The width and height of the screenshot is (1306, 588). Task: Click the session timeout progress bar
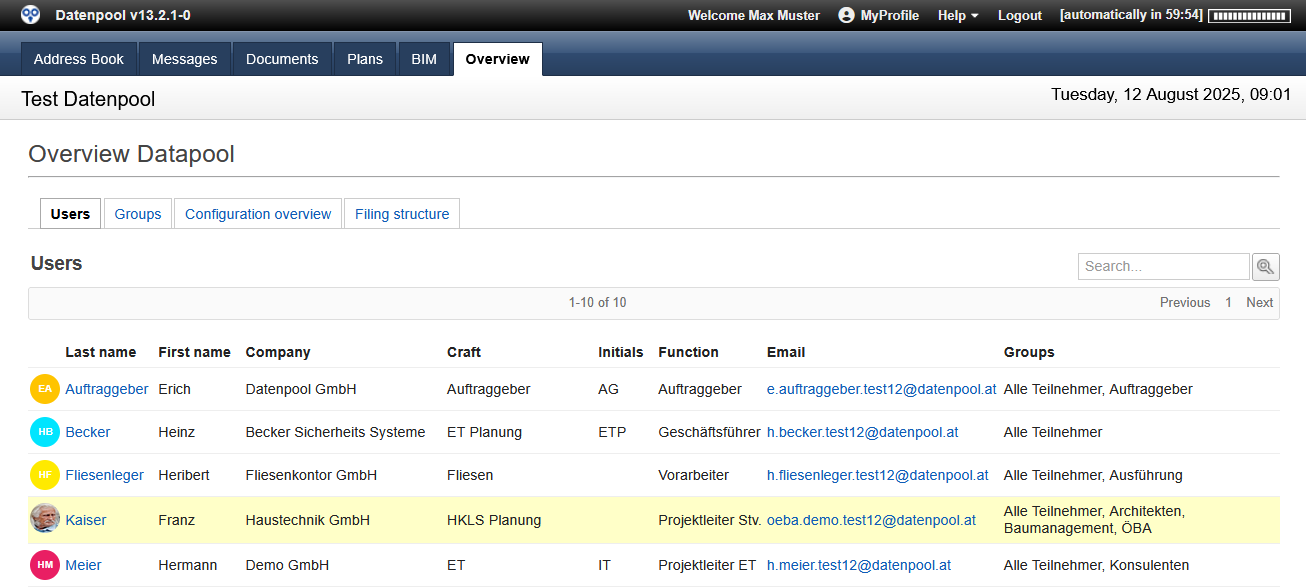pos(1248,16)
